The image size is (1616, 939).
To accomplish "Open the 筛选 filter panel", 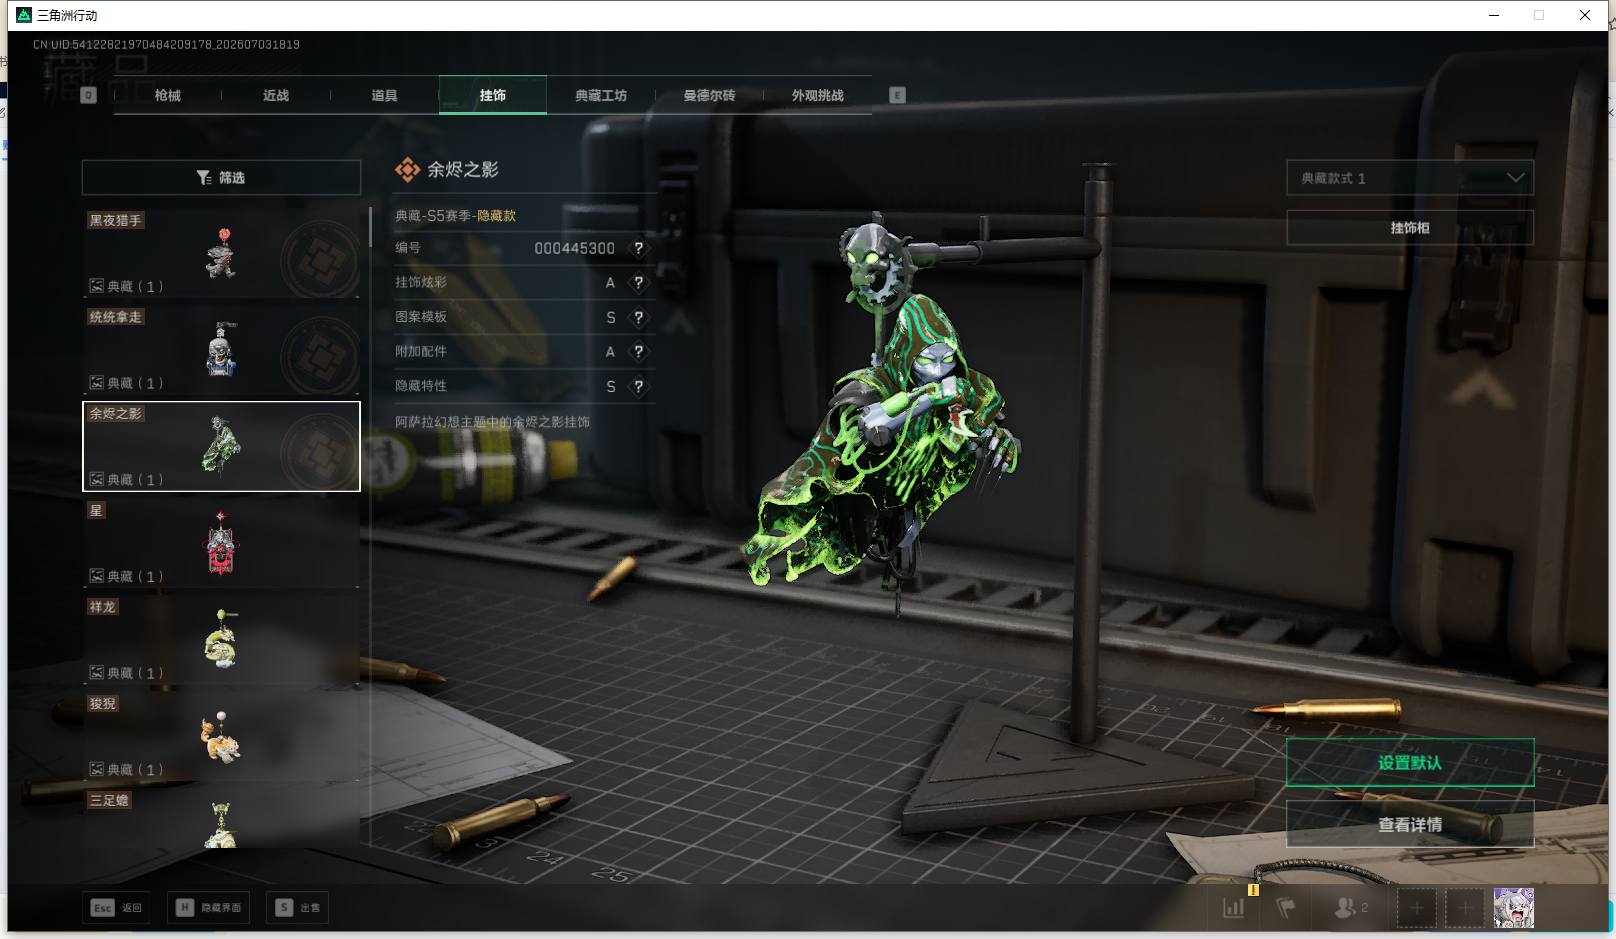I will tap(221, 177).
